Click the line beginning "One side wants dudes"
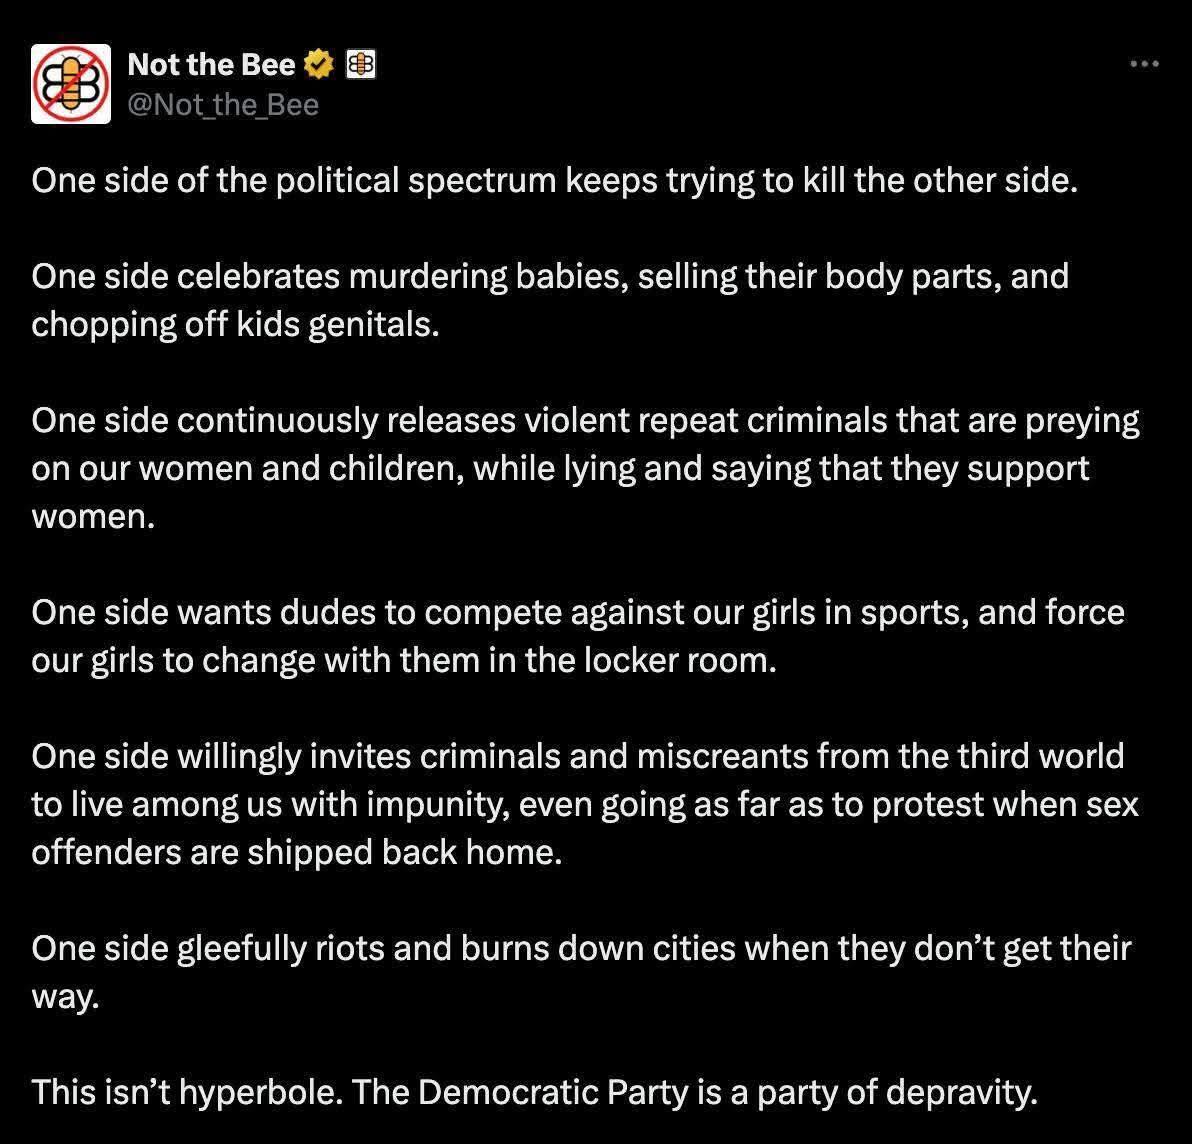The width and height of the screenshot is (1192, 1144). [578, 612]
